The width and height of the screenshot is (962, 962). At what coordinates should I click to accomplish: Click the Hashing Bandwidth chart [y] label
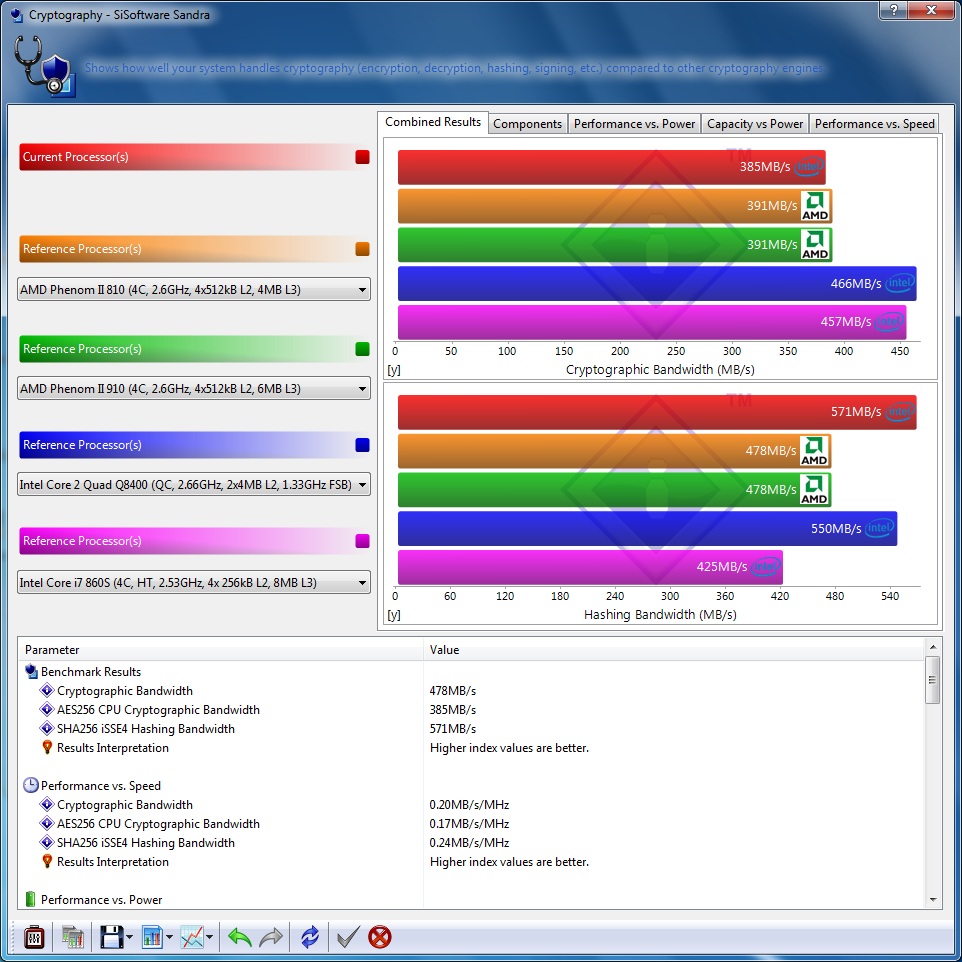coord(394,615)
